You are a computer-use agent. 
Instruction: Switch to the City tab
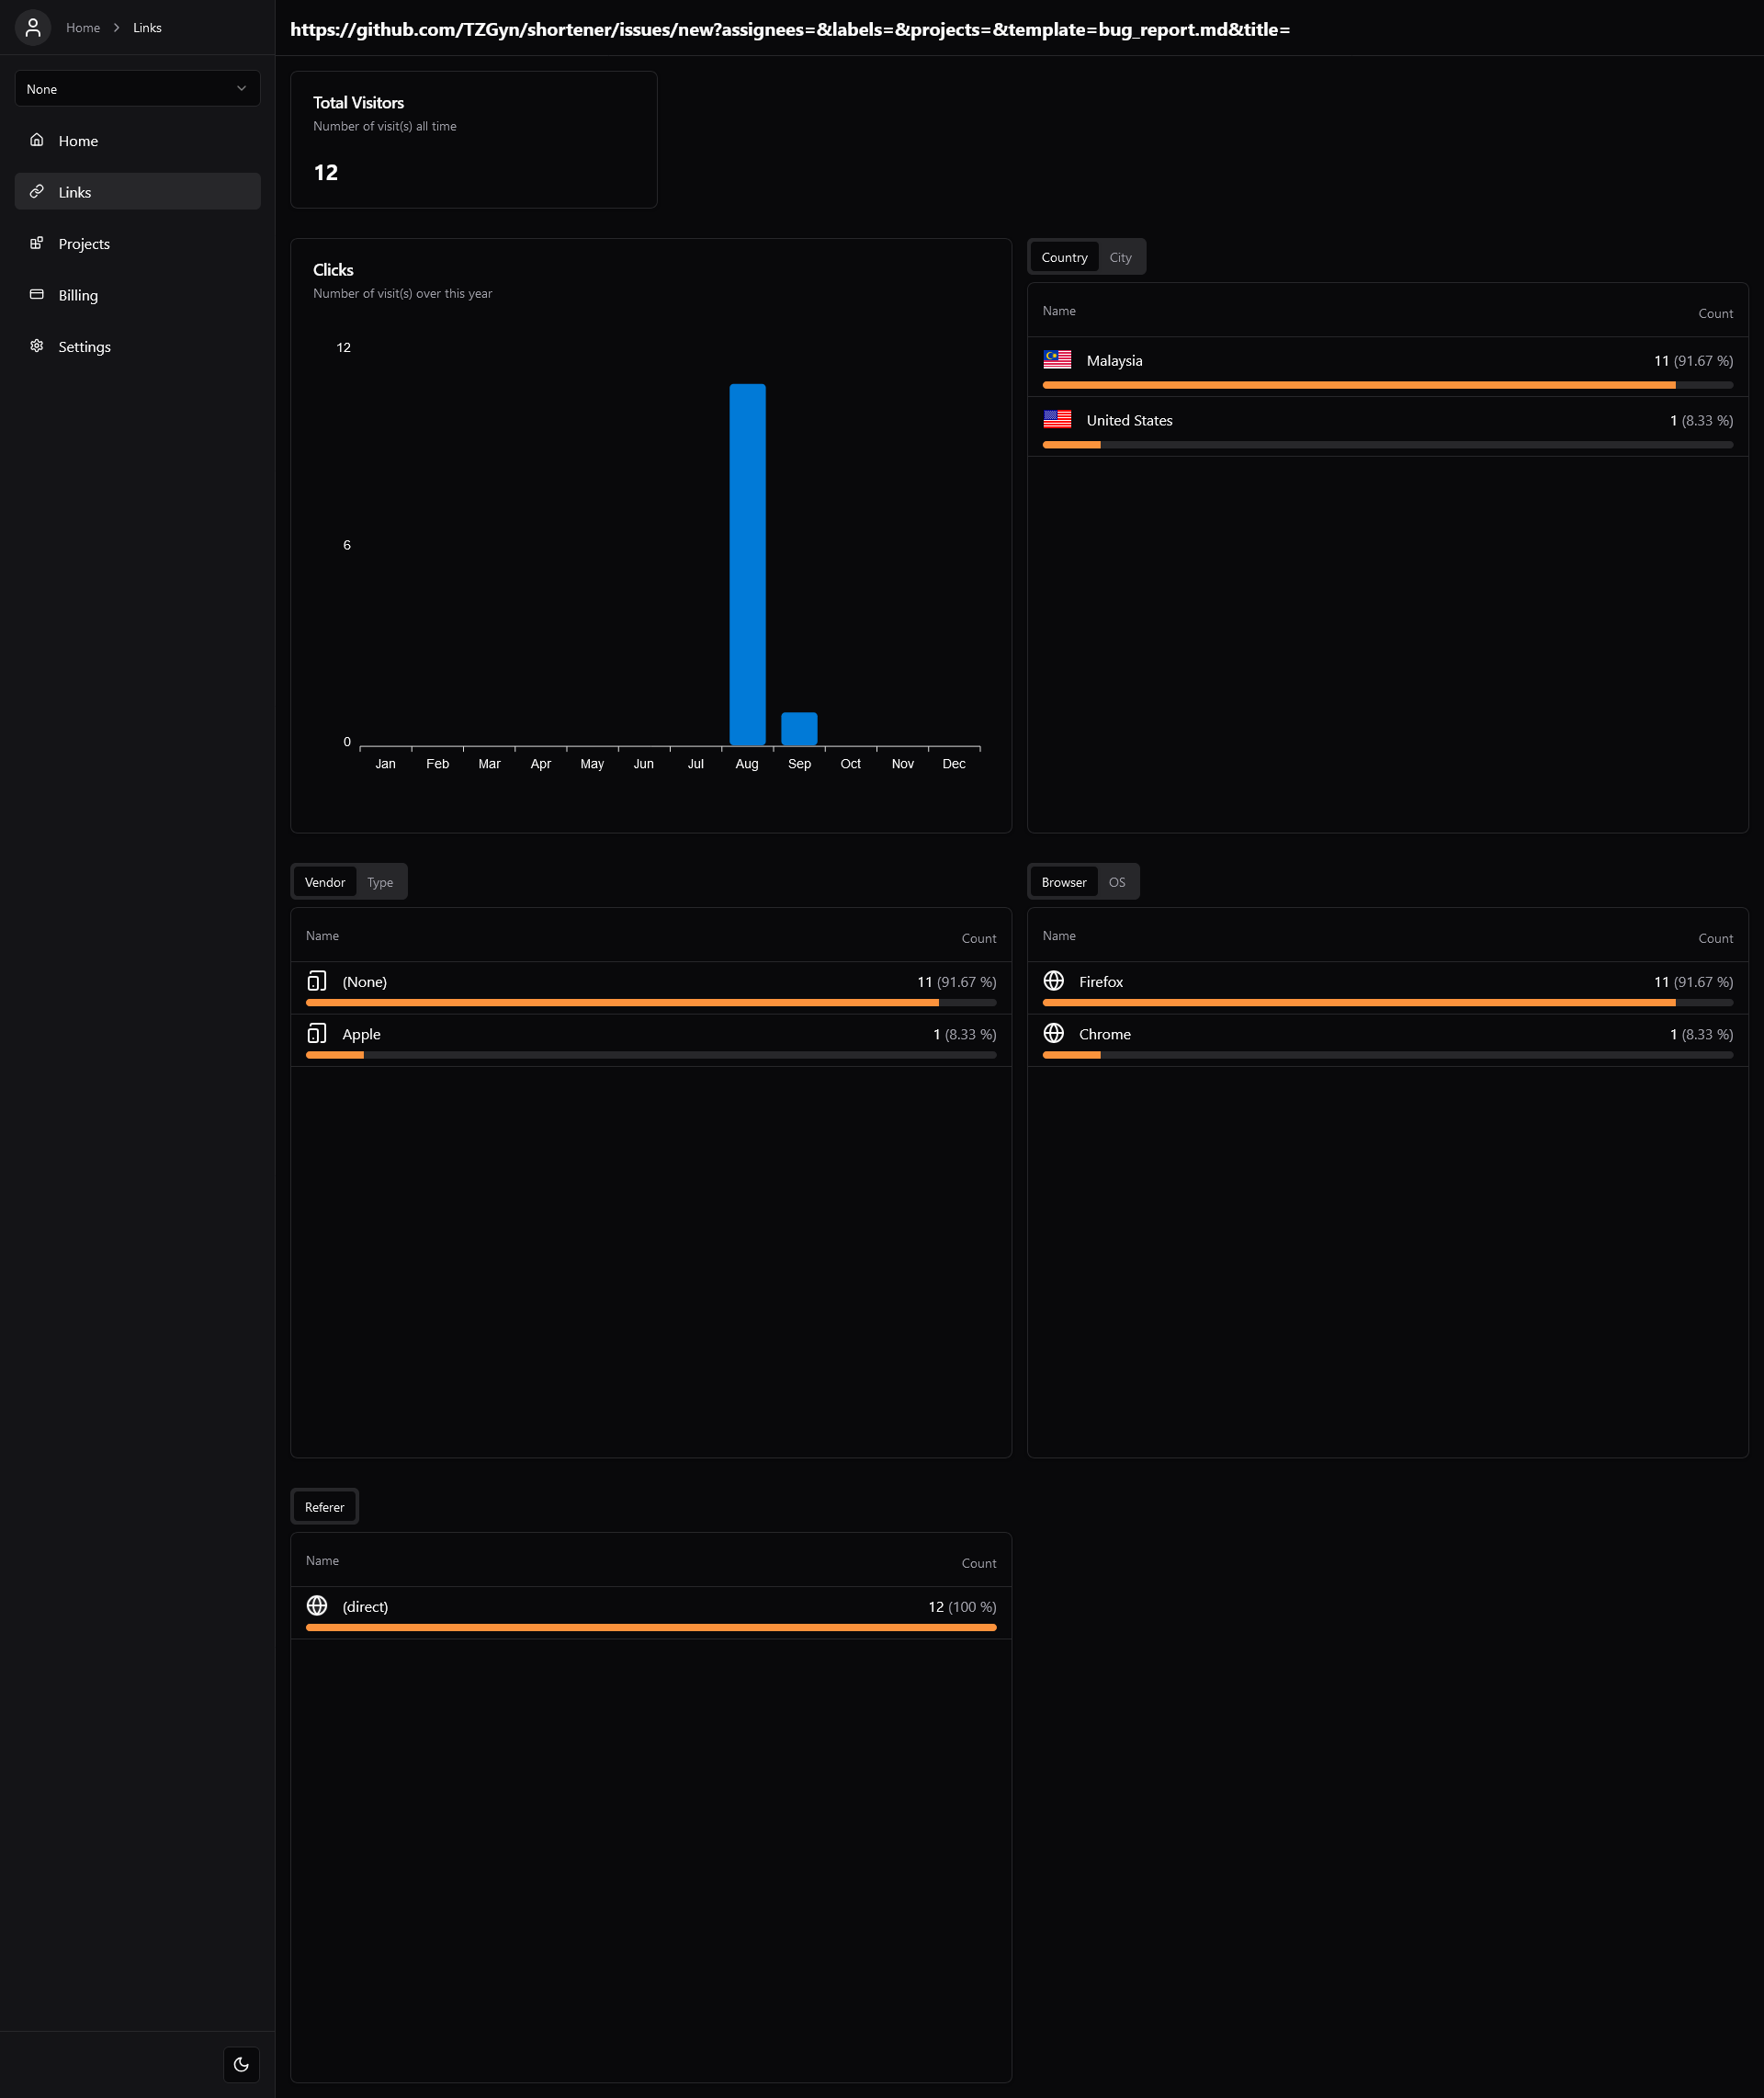[x=1122, y=257]
